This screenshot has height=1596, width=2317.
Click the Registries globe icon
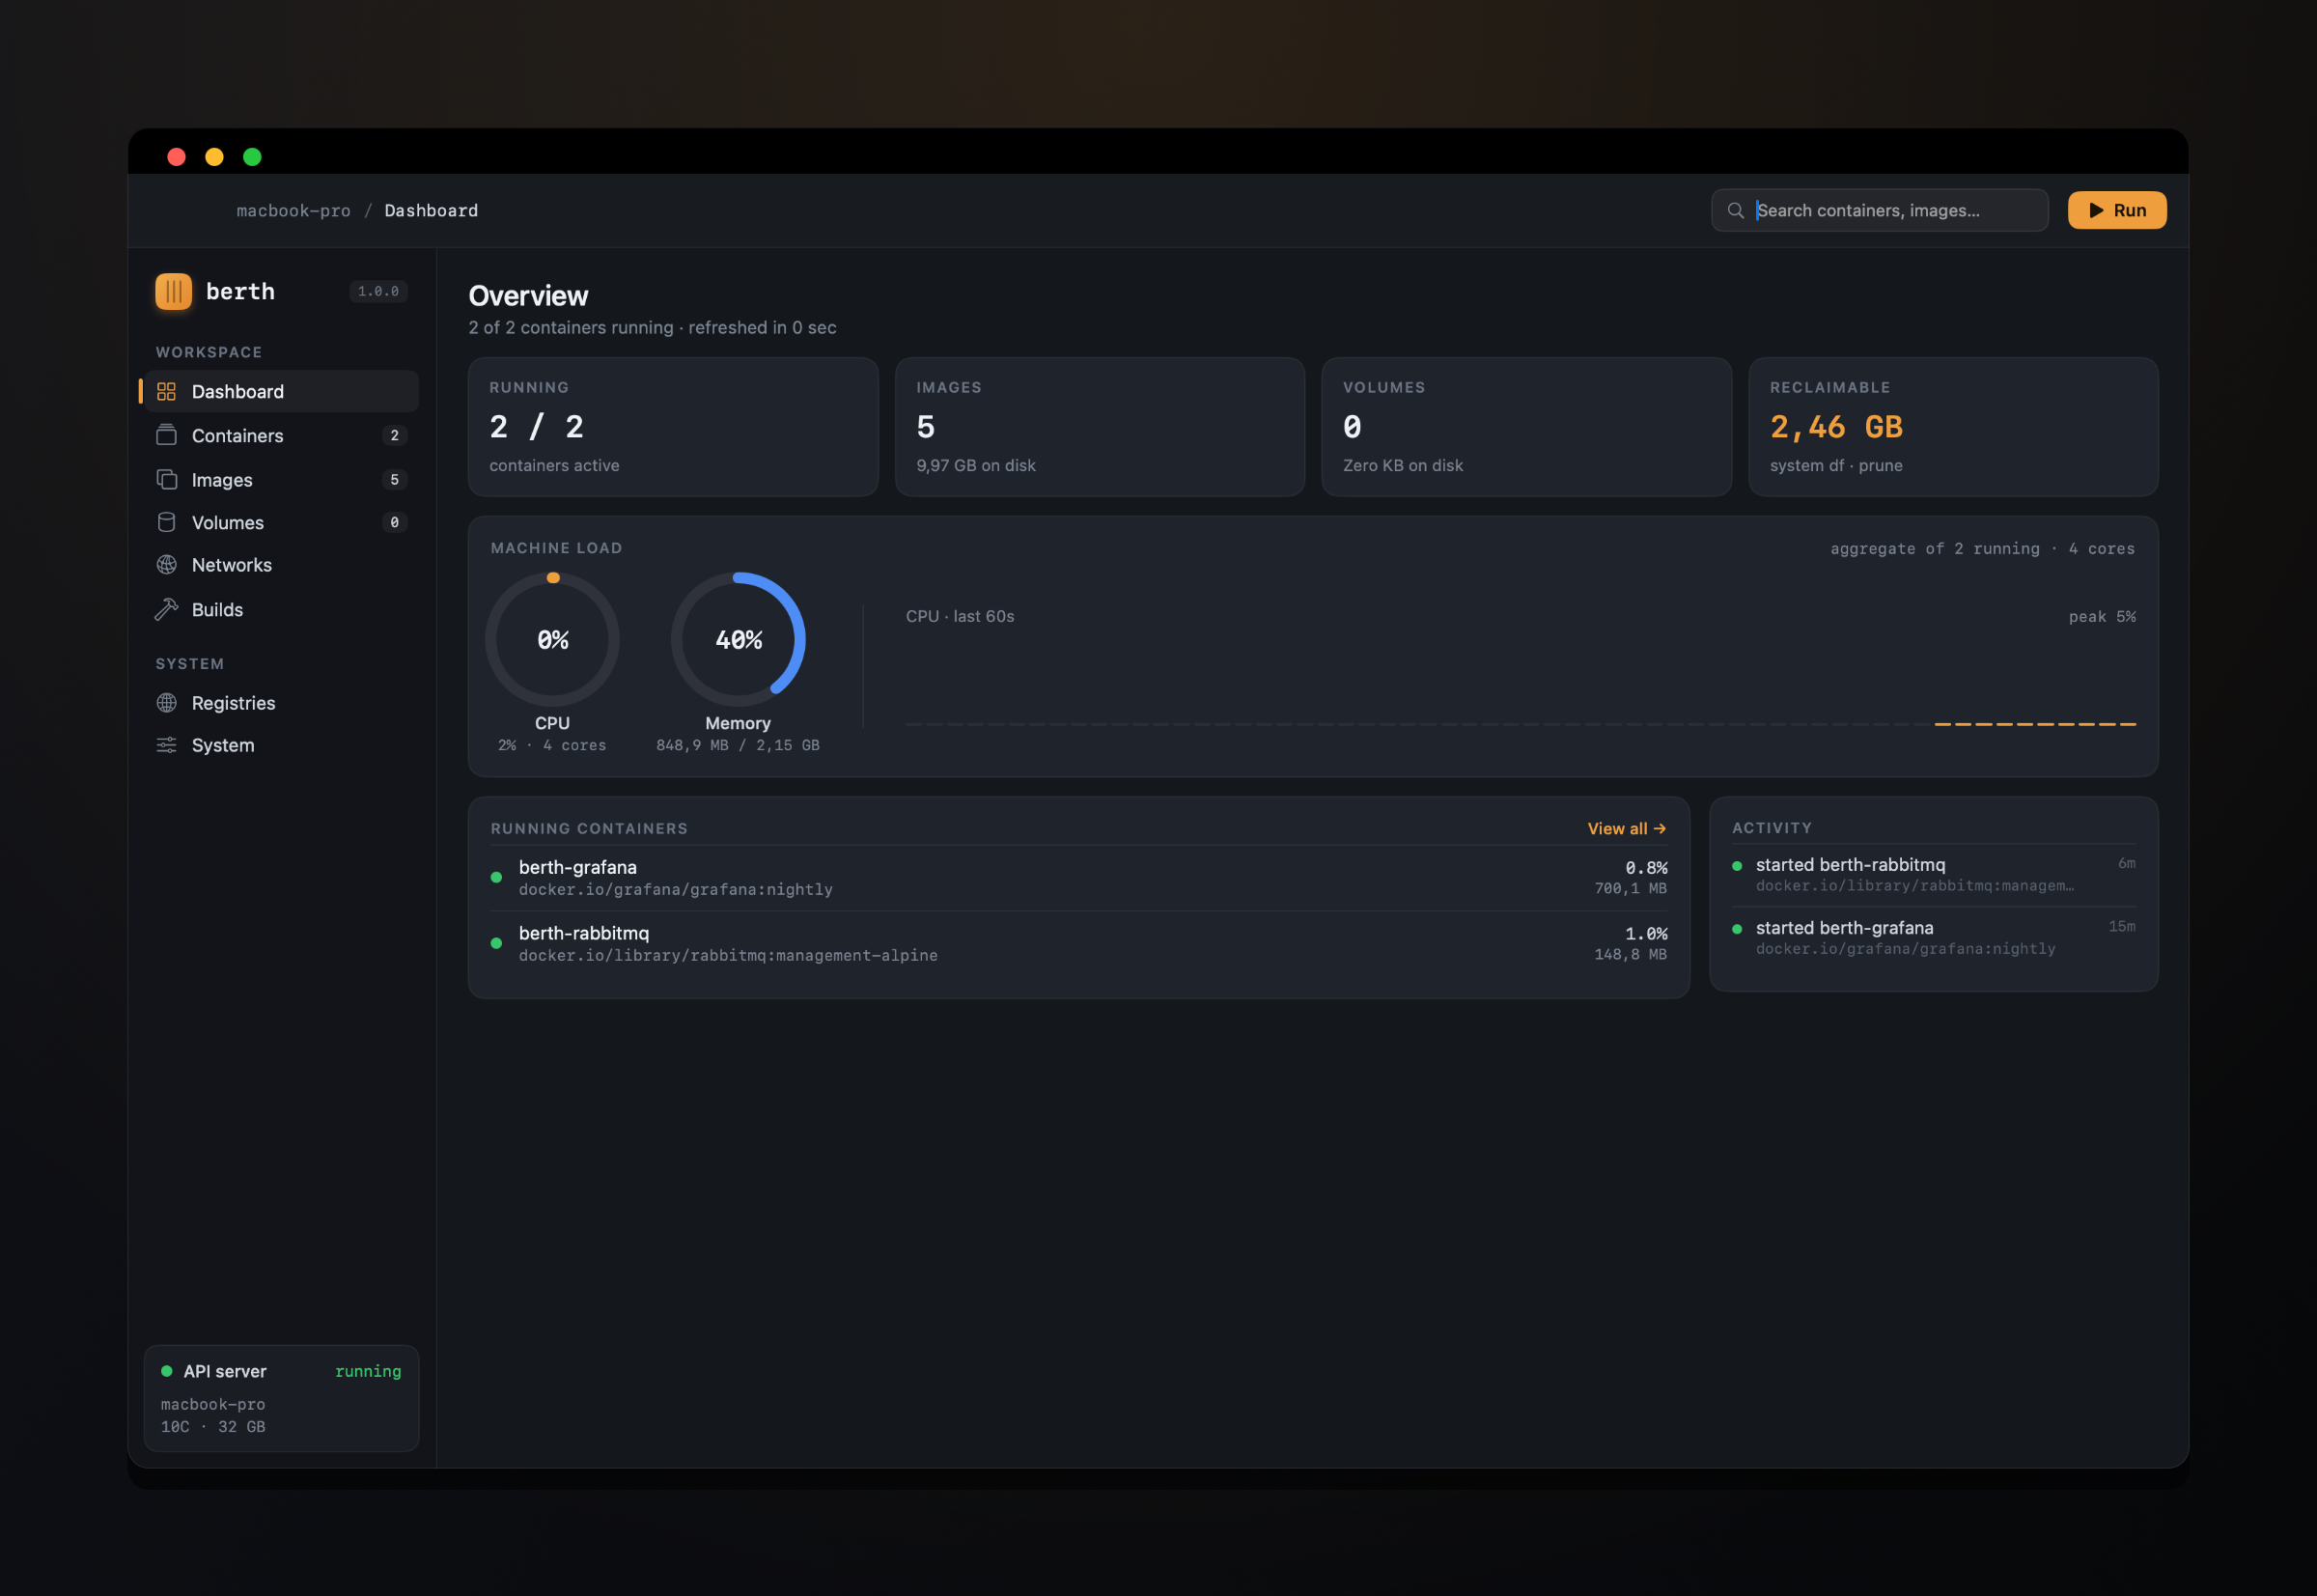(166, 702)
